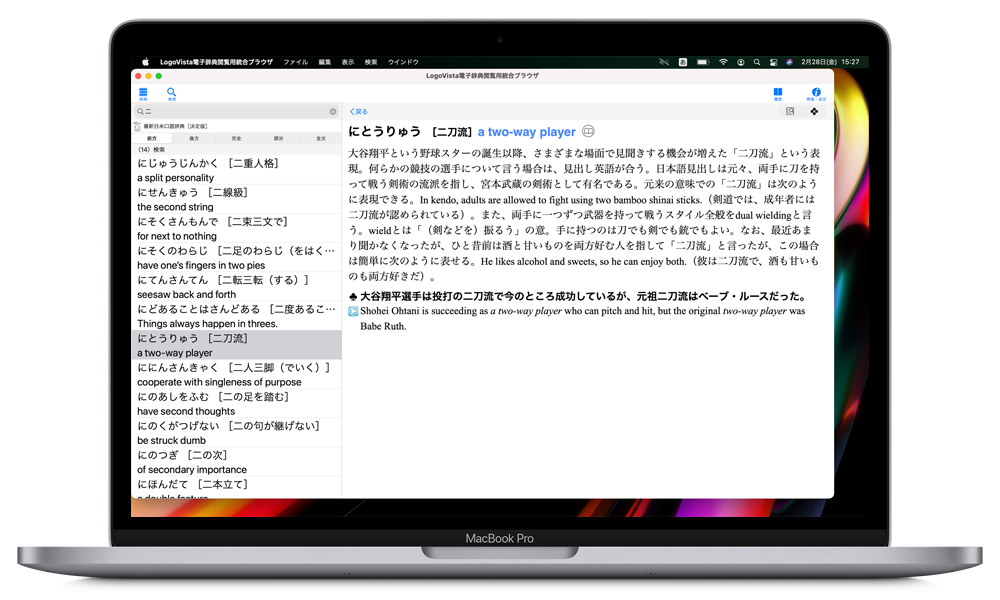The image size is (1000, 600).
Task: Click the dictionary icon beside 最新日米口語辞典
Action: coord(137,126)
